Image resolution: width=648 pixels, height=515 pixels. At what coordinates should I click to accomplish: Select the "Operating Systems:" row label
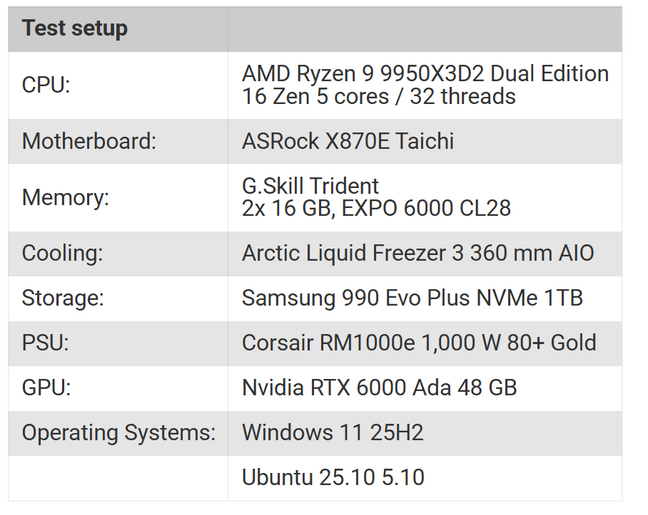coord(118,432)
